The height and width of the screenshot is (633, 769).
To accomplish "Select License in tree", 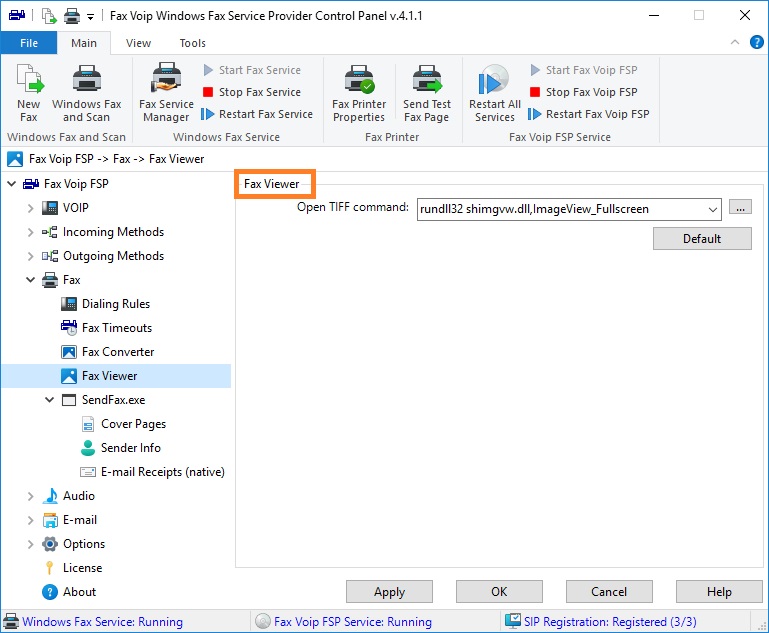I will point(82,568).
